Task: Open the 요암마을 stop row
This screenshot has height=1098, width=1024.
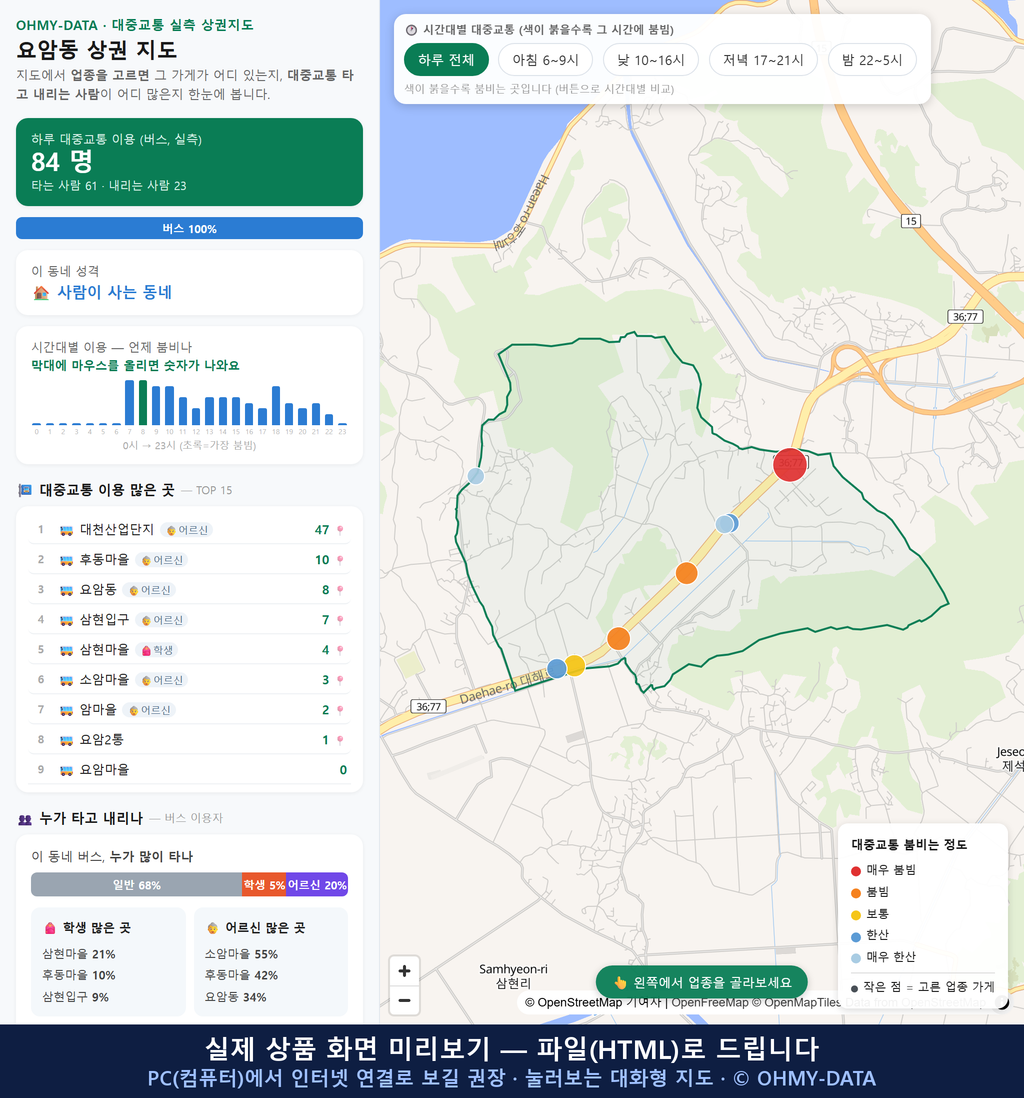Action: pyautogui.click(x=189, y=770)
